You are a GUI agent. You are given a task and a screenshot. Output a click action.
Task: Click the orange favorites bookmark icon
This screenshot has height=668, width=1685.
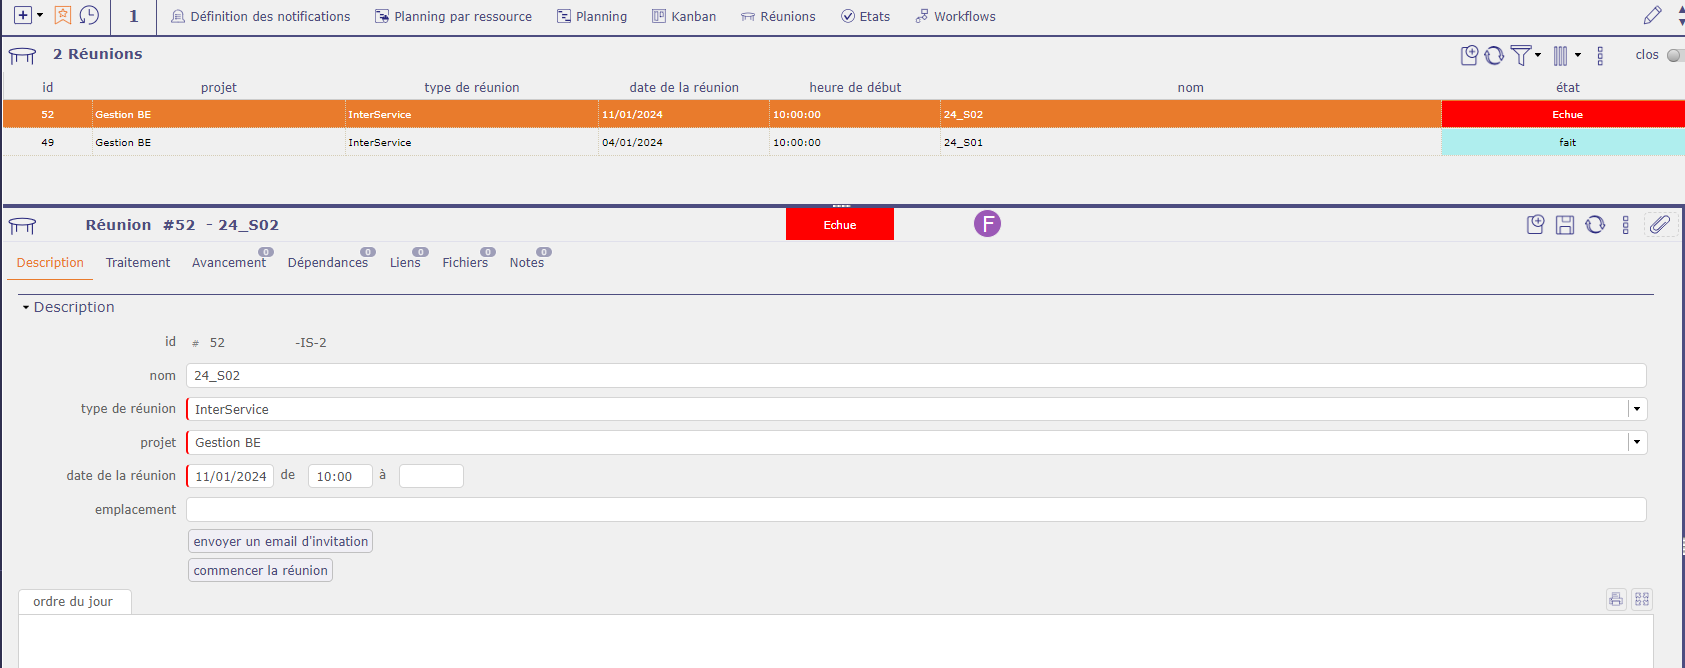point(62,15)
